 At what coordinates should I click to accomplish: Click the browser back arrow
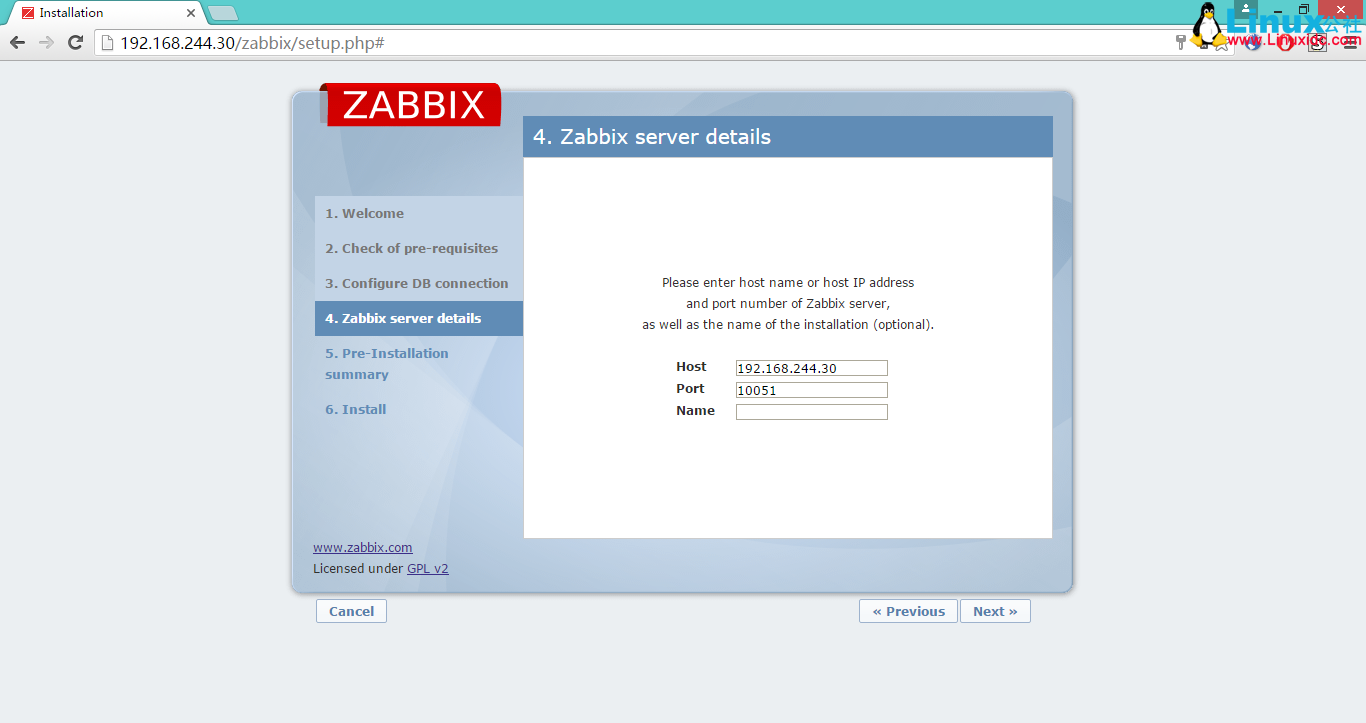click(x=16, y=42)
